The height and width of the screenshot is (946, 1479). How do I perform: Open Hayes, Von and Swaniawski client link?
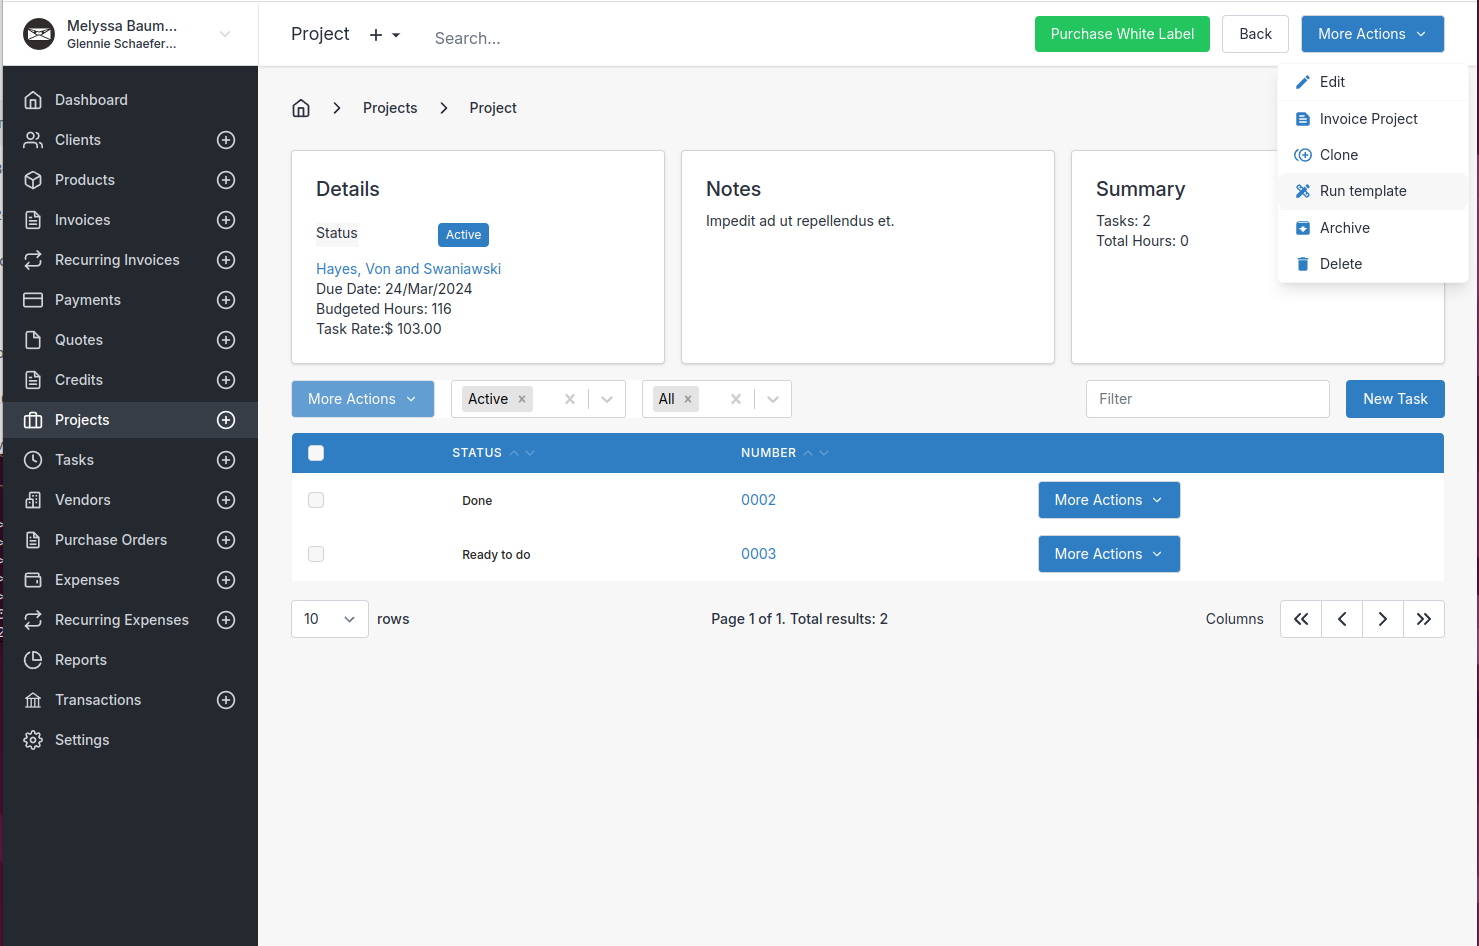click(408, 269)
